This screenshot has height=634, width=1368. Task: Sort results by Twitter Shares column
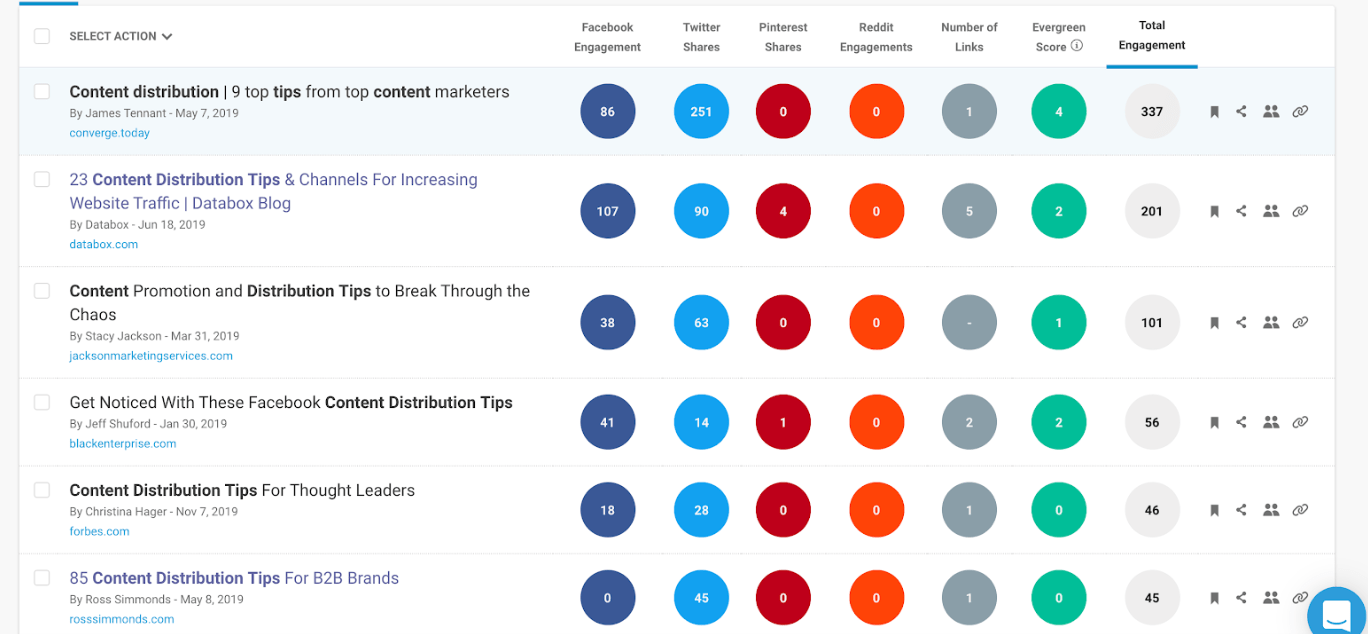[x=701, y=37]
